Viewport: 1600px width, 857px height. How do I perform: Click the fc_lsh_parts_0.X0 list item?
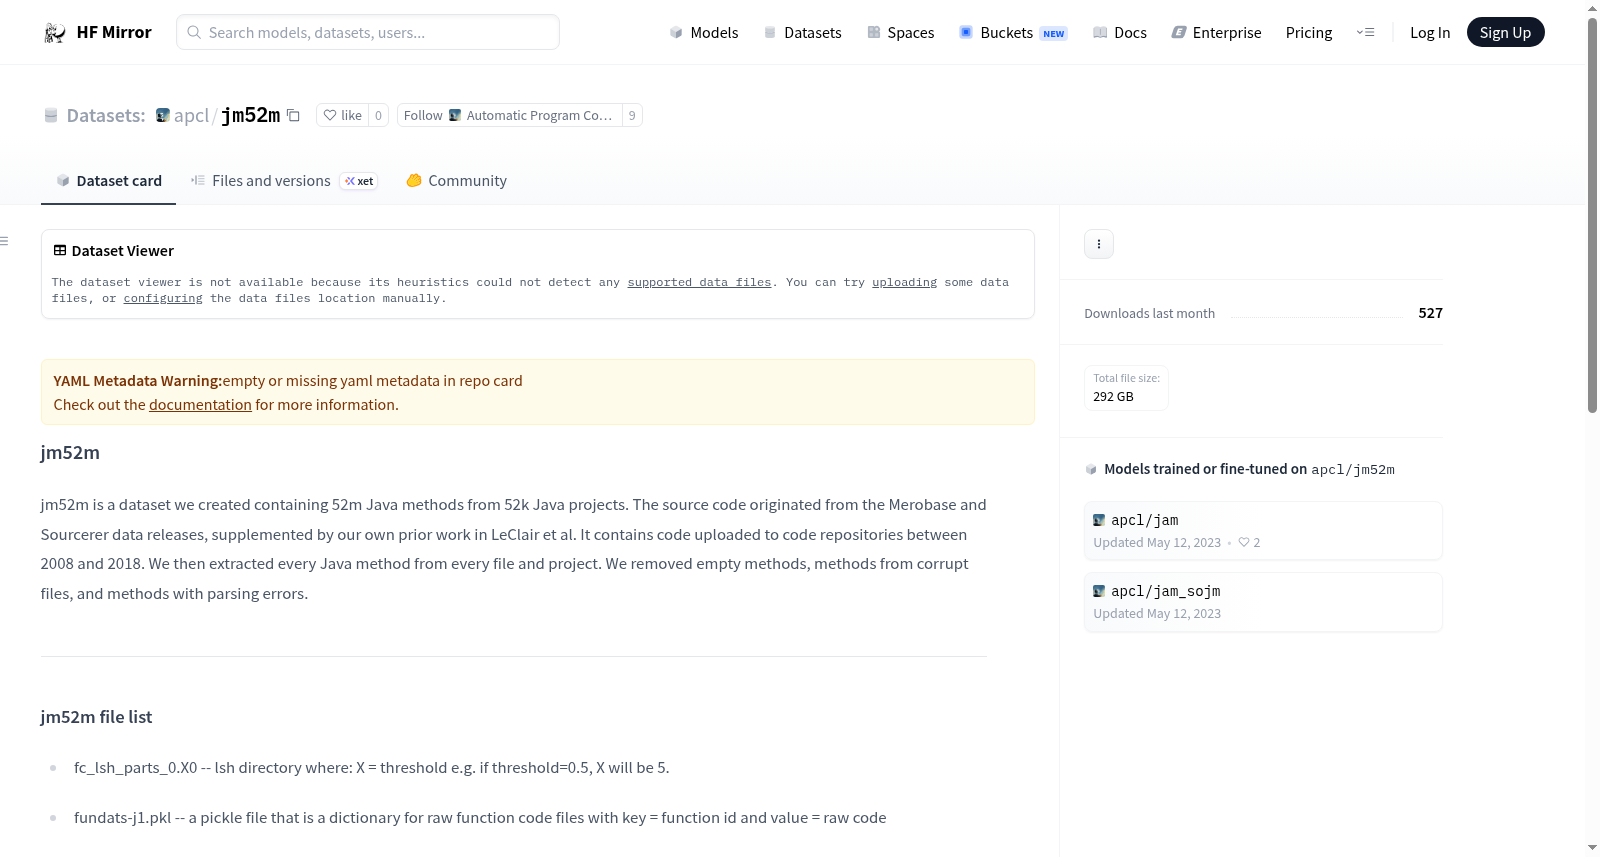click(372, 768)
